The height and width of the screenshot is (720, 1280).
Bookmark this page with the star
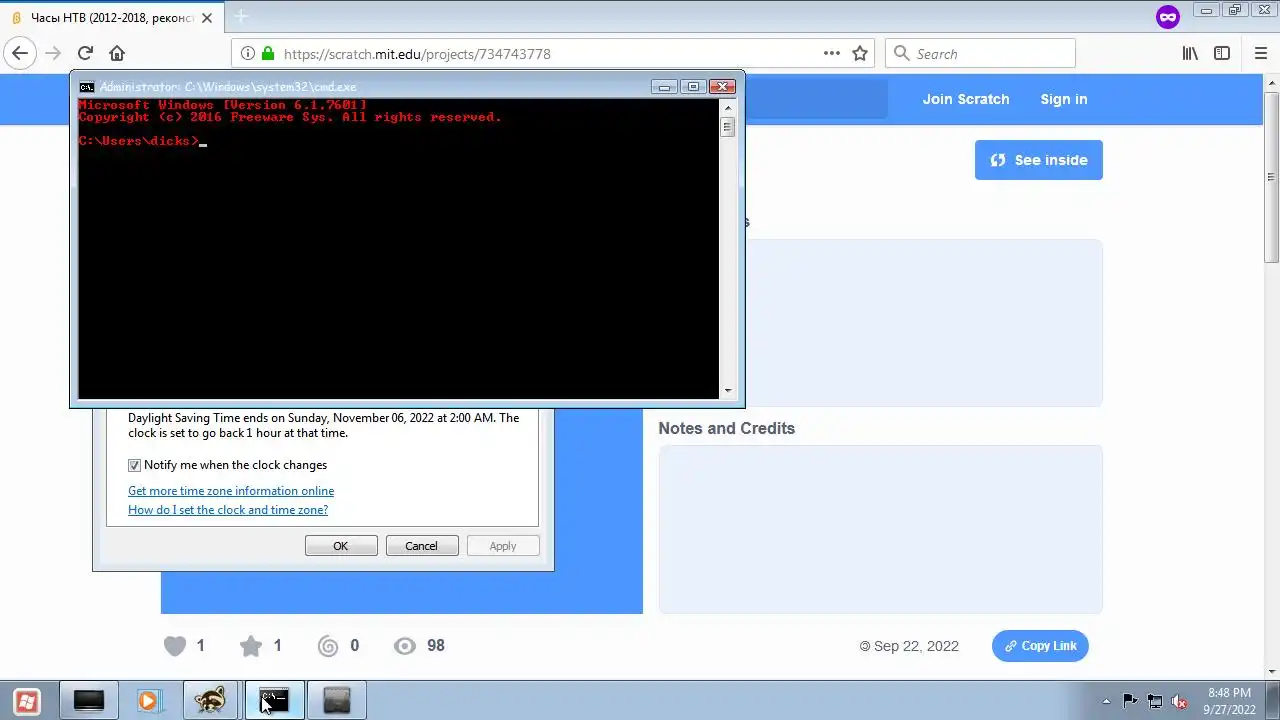tap(860, 54)
